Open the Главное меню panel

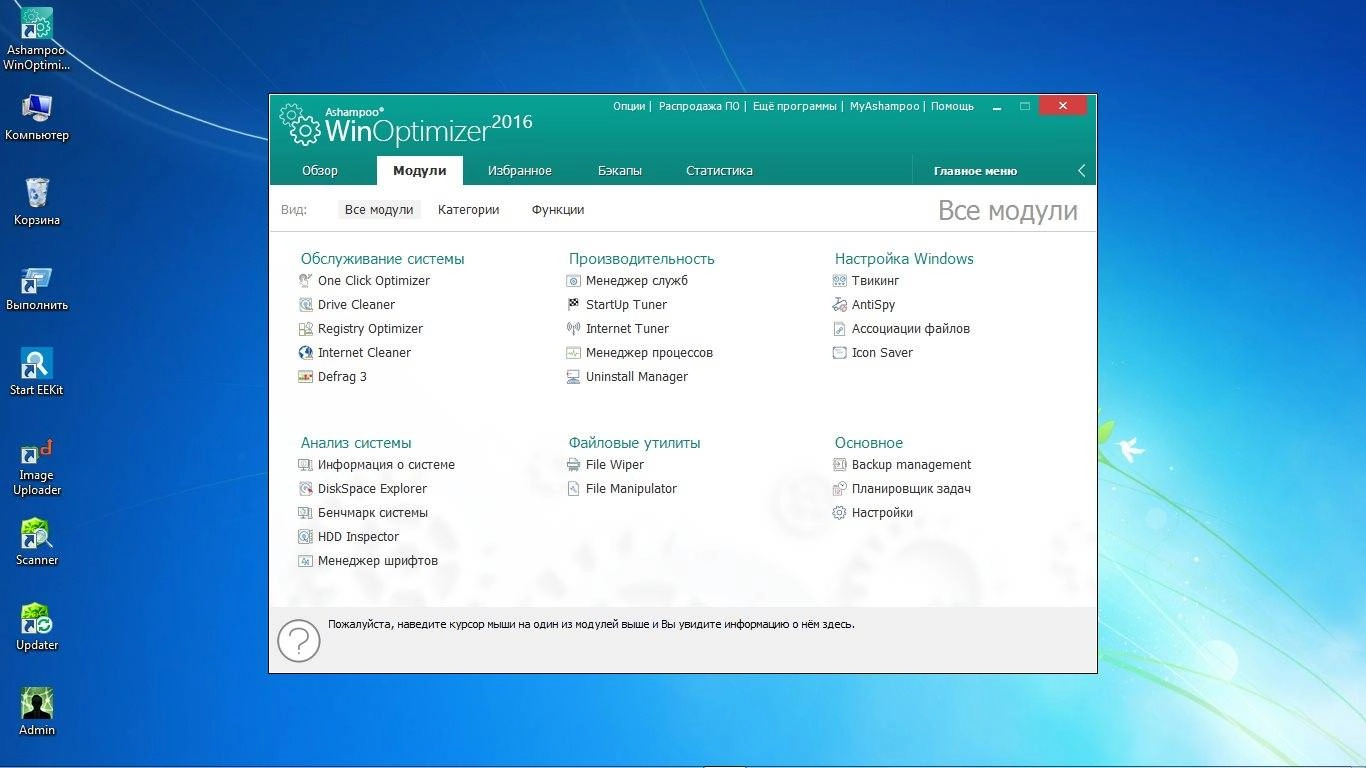click(x=975, y=171)
